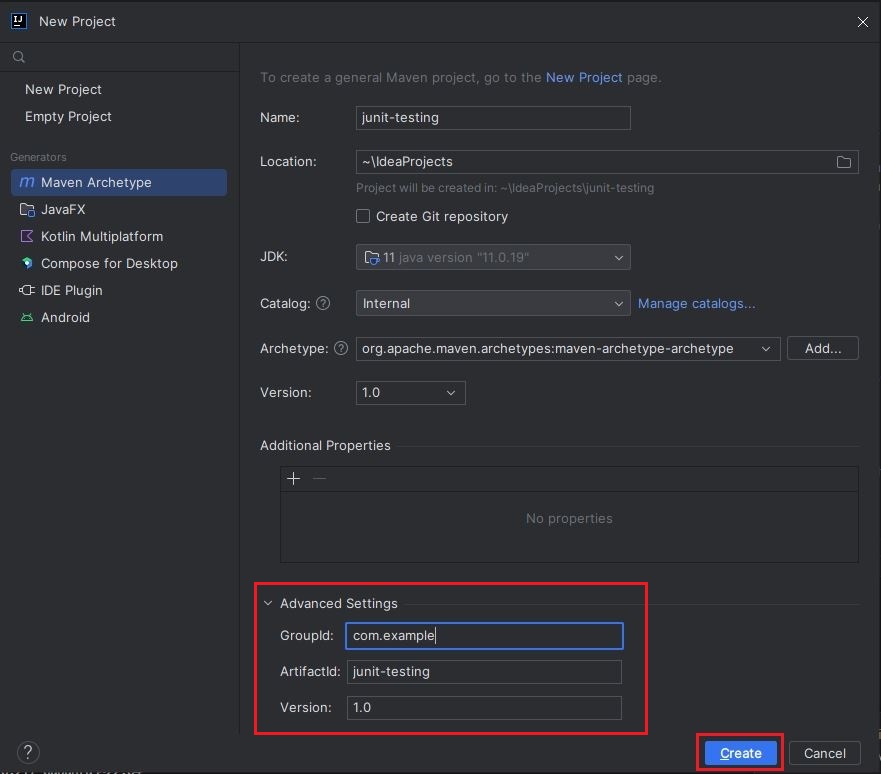Remove property with the minus icon
This screenshot has width=881, height=774.
point(319,479)
